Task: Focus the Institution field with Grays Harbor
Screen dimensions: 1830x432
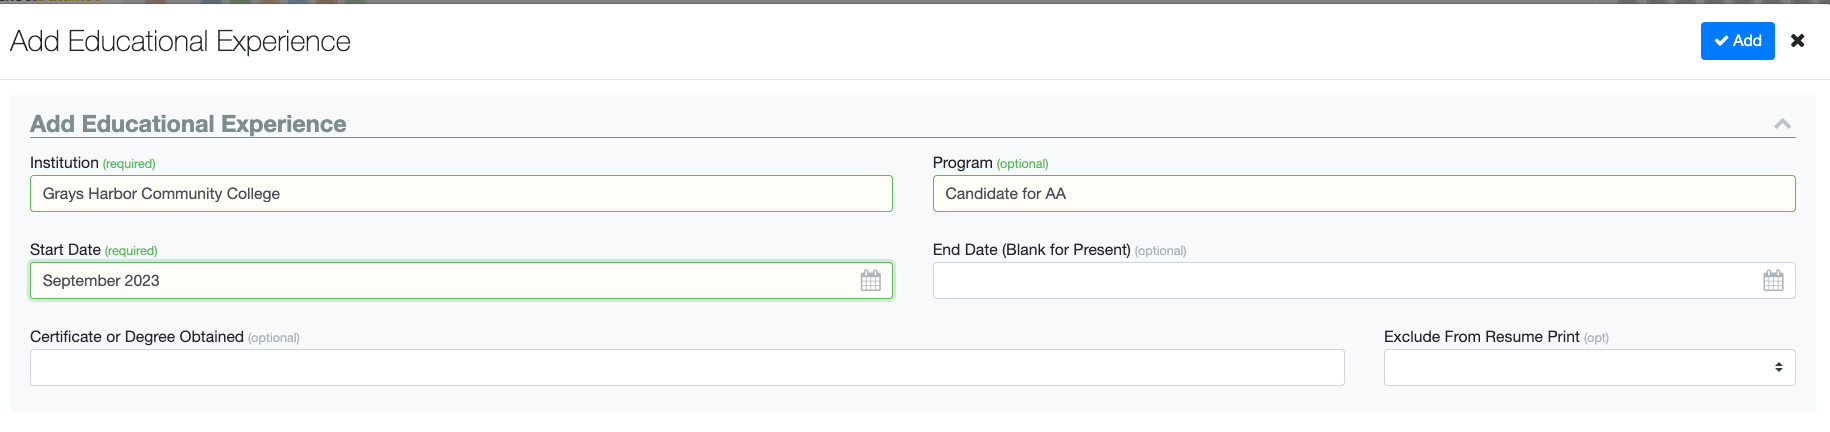Action: (461, 194)
